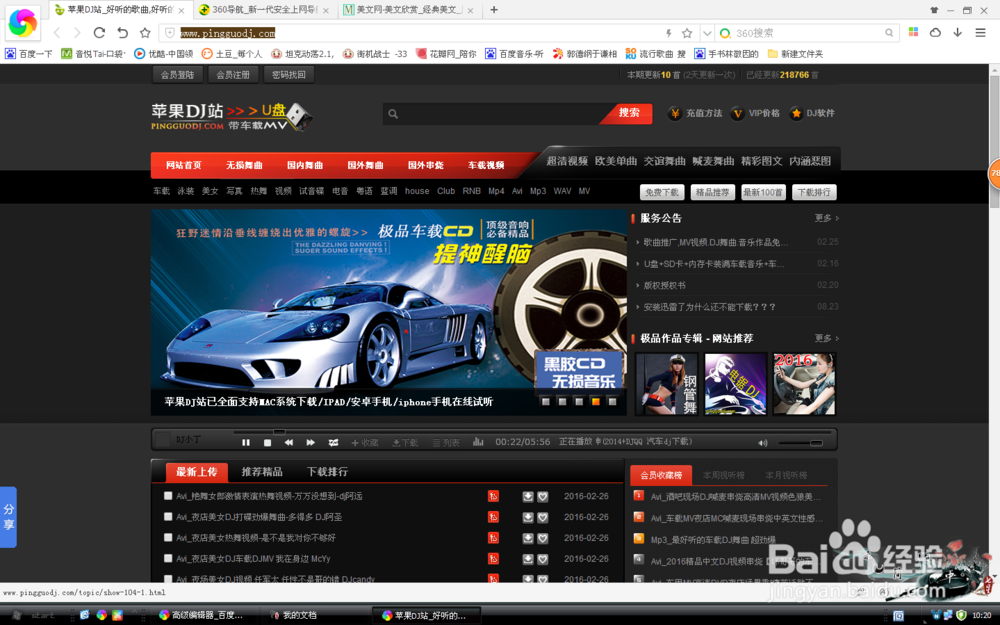Check box for 我在身边 McYy row
Viewport: 1000px width, 625px height.
pyautogui.click(x=168, y=558)
